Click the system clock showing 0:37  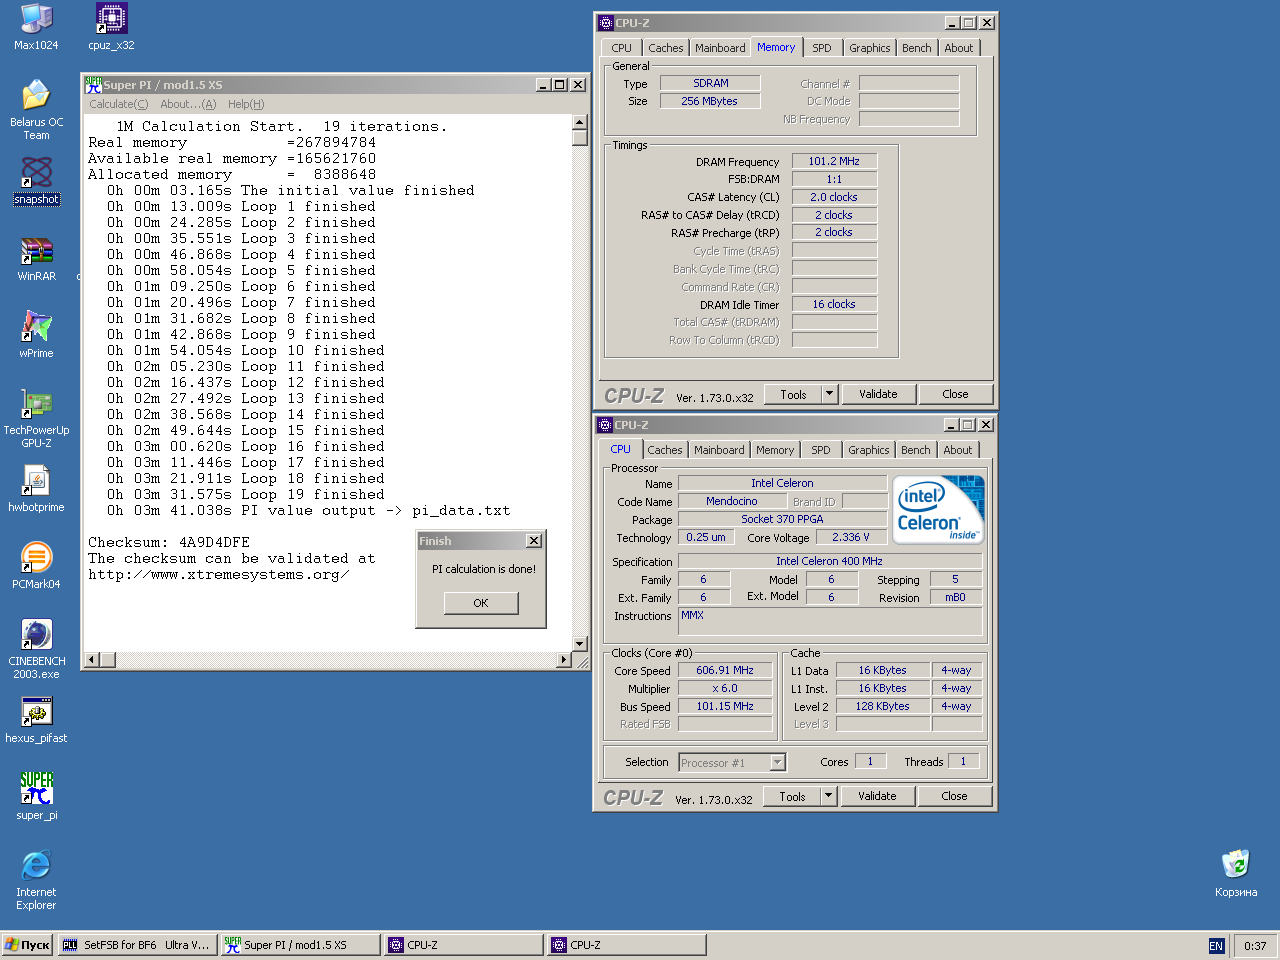[x=1255, y=946]
